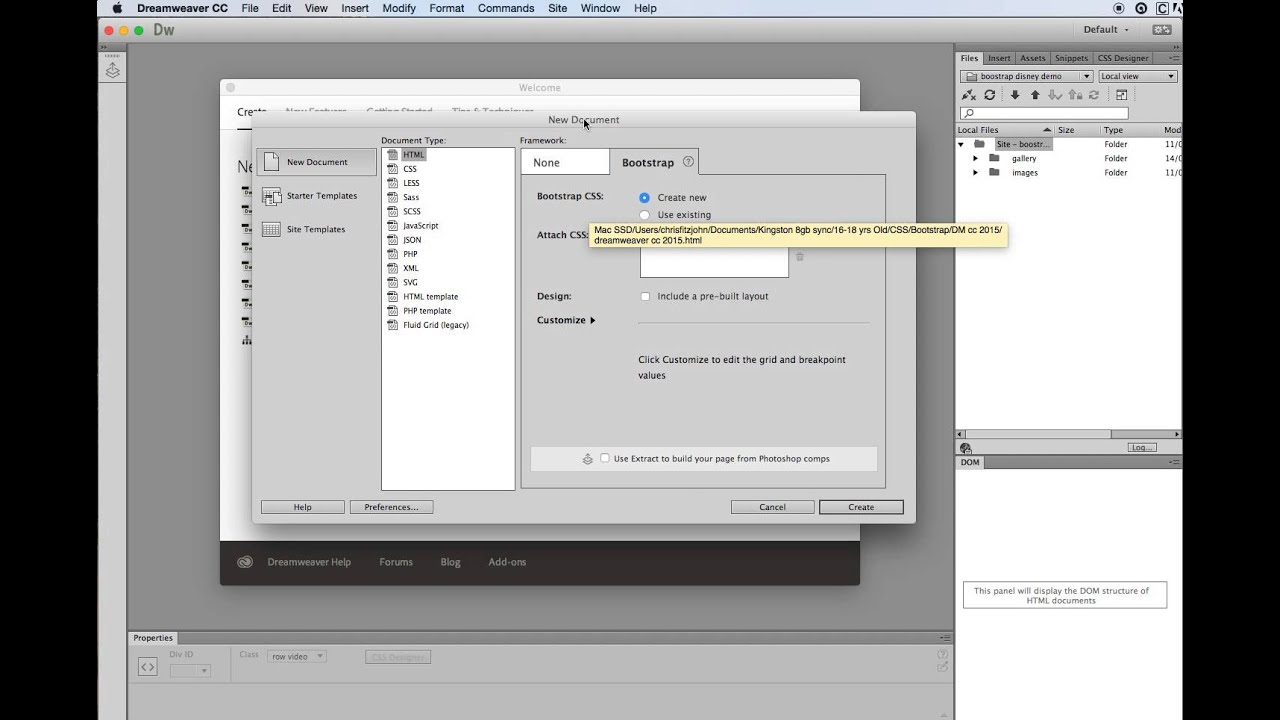Click the quick tag editor icon in Properties panel
The image size is (1280, 720).
click(x=942, y=666)
